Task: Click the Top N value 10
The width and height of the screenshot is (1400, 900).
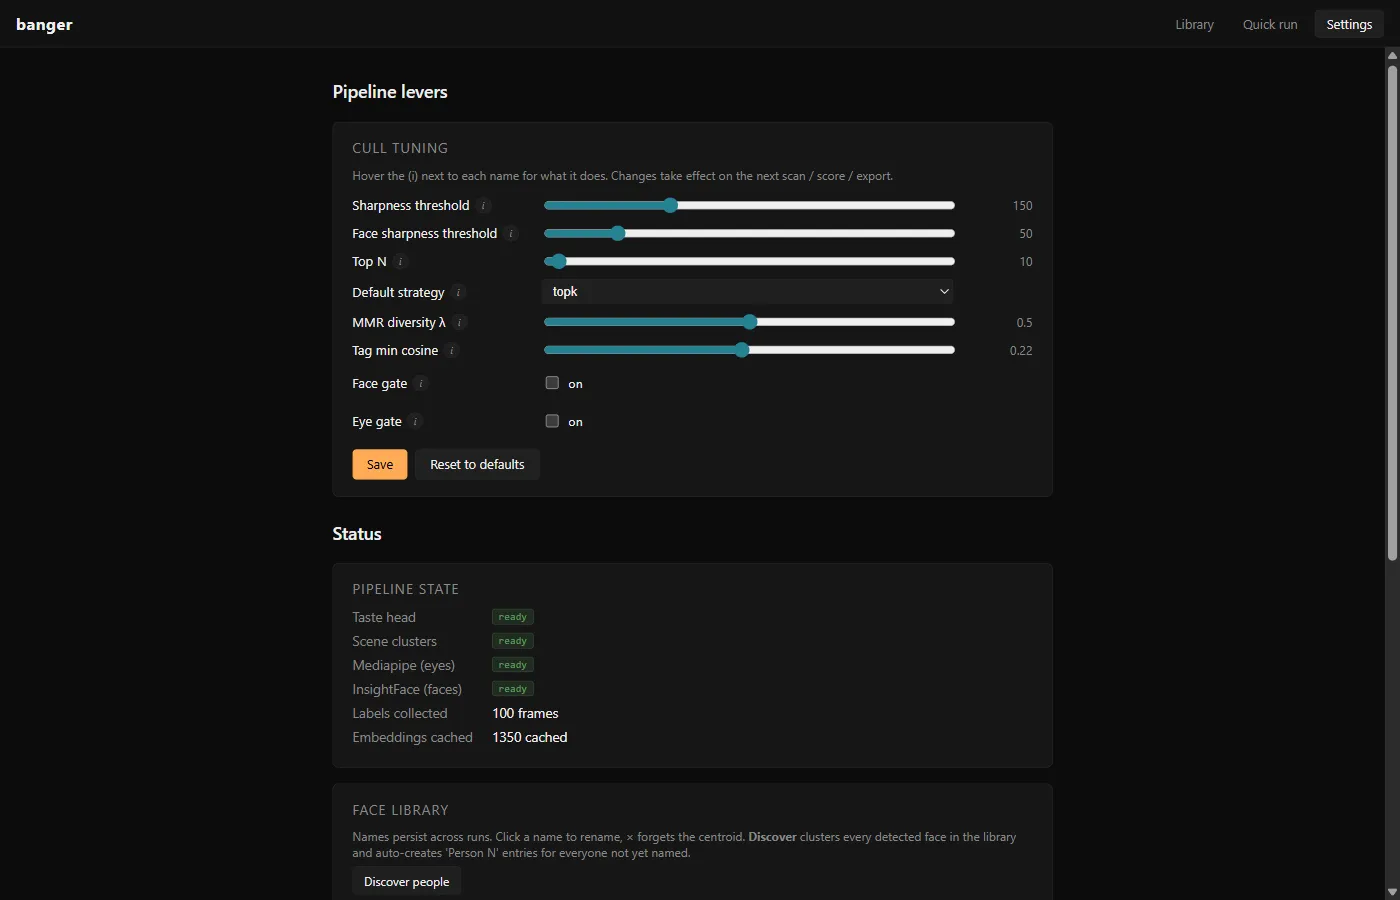Action: 1026,262
